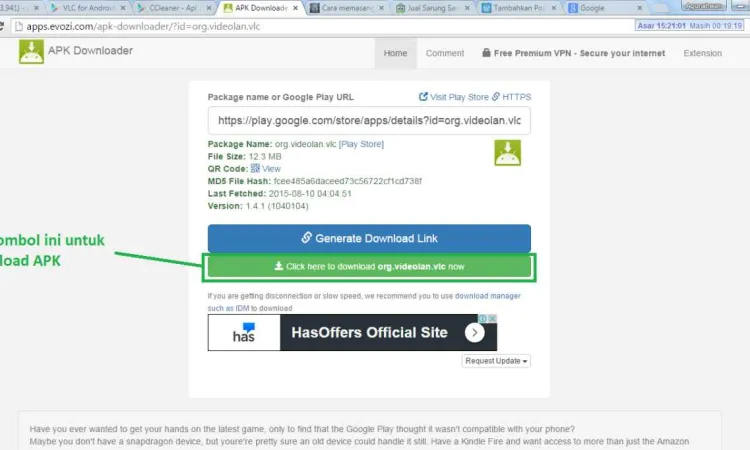Image resolution: width=750 pixels, height=450 pixels.
Task: Close the Tambahkan Pos tab
Action: point(553,8)
